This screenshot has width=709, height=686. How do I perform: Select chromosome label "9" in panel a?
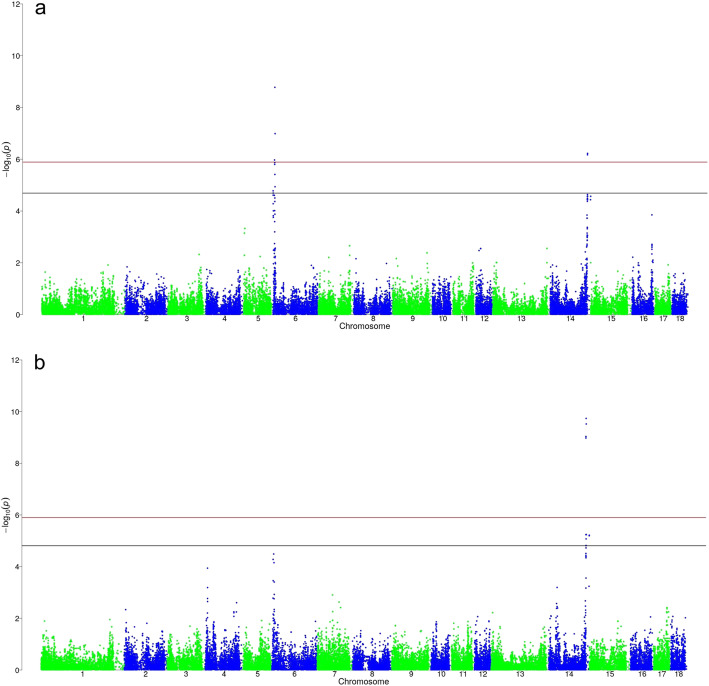[x=412, y=319]
